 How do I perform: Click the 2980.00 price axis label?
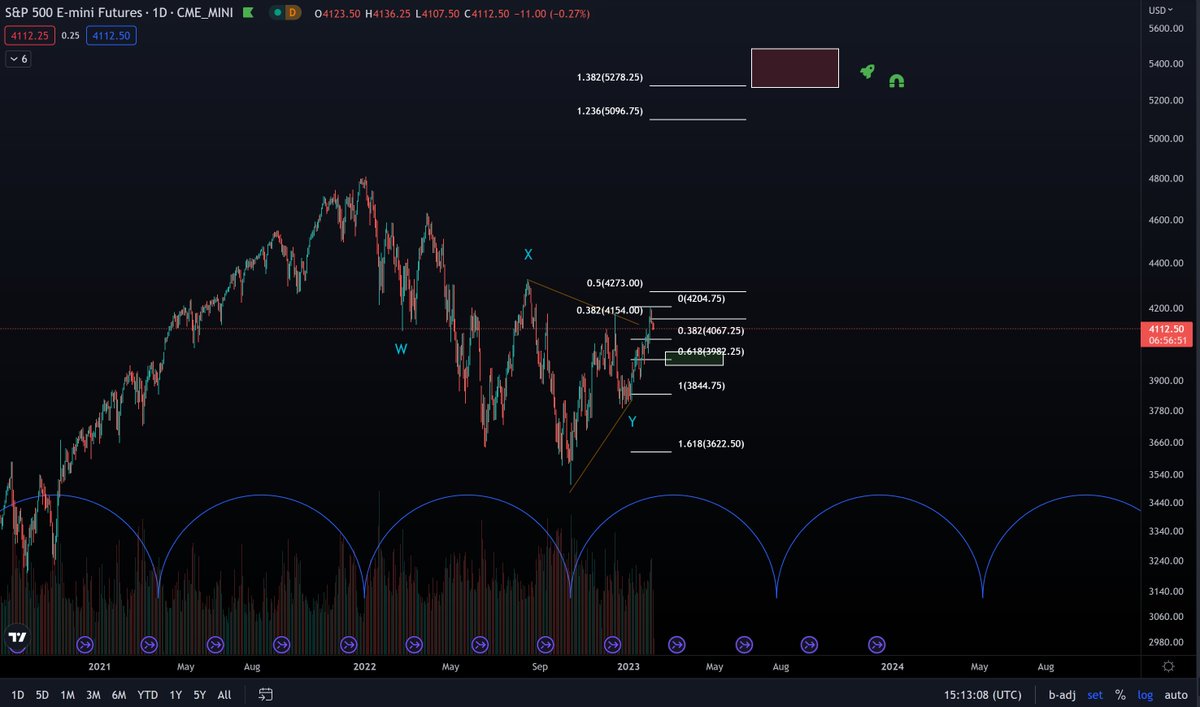coord(1166,642)
